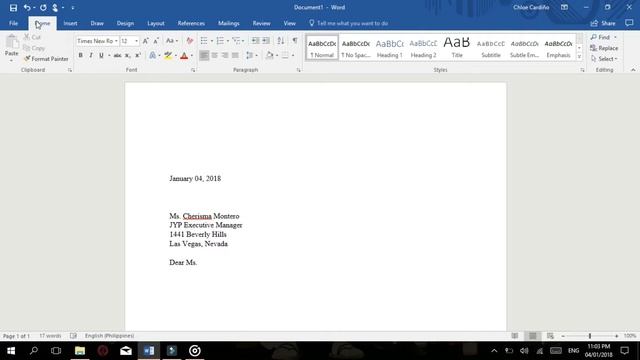
Task: Switch to Read Mode view
Action: coord(515,336)
